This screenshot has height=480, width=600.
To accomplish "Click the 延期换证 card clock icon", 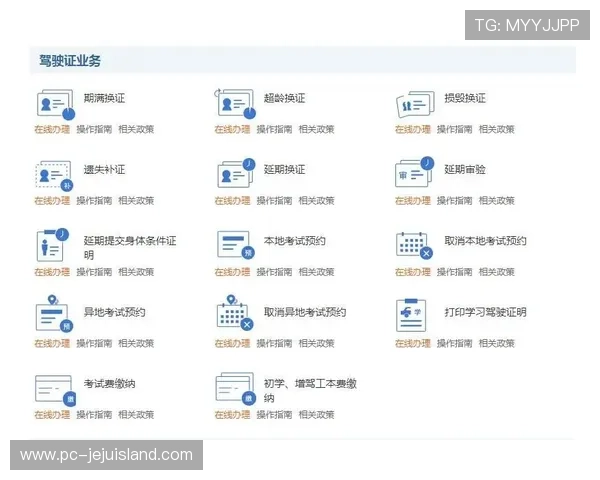I will coord(236,173).
